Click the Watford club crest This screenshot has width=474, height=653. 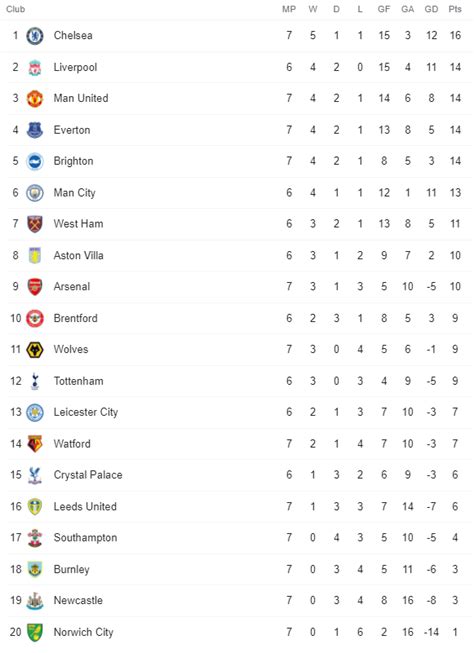[35, 444]
